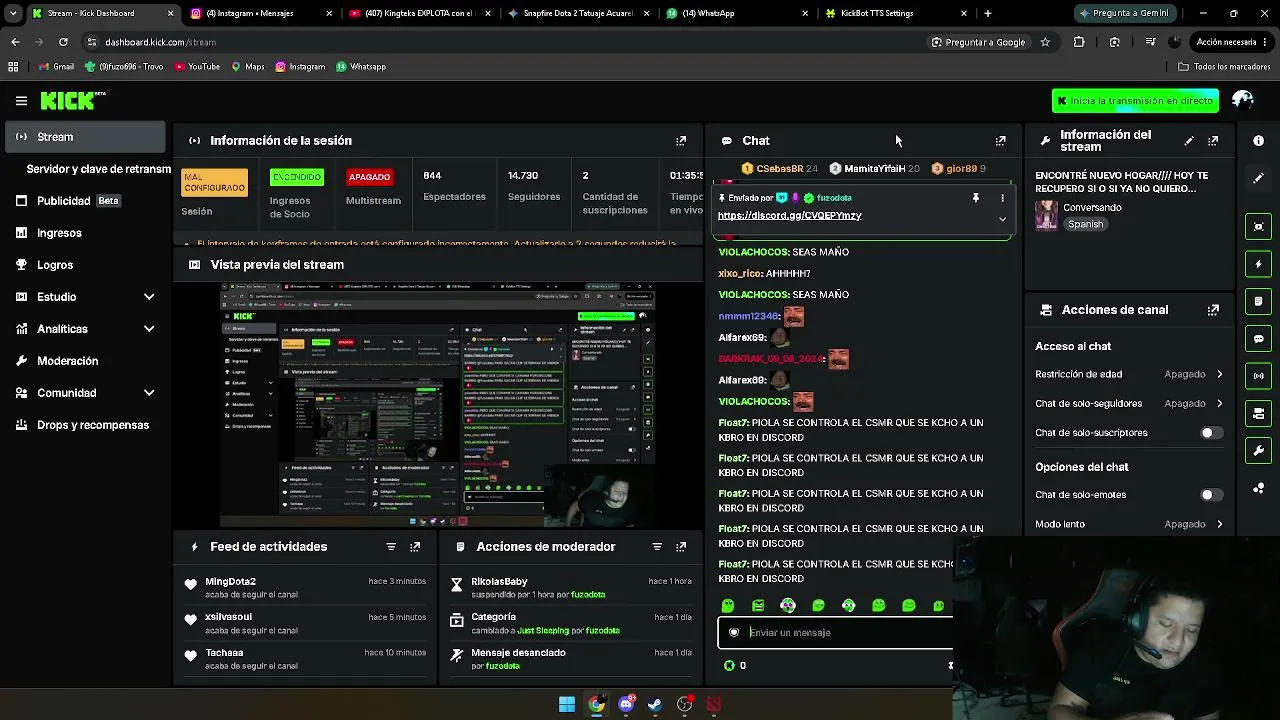Open the browser tab search dropdown
The image size is (1280, 720).
pos(13,13)
